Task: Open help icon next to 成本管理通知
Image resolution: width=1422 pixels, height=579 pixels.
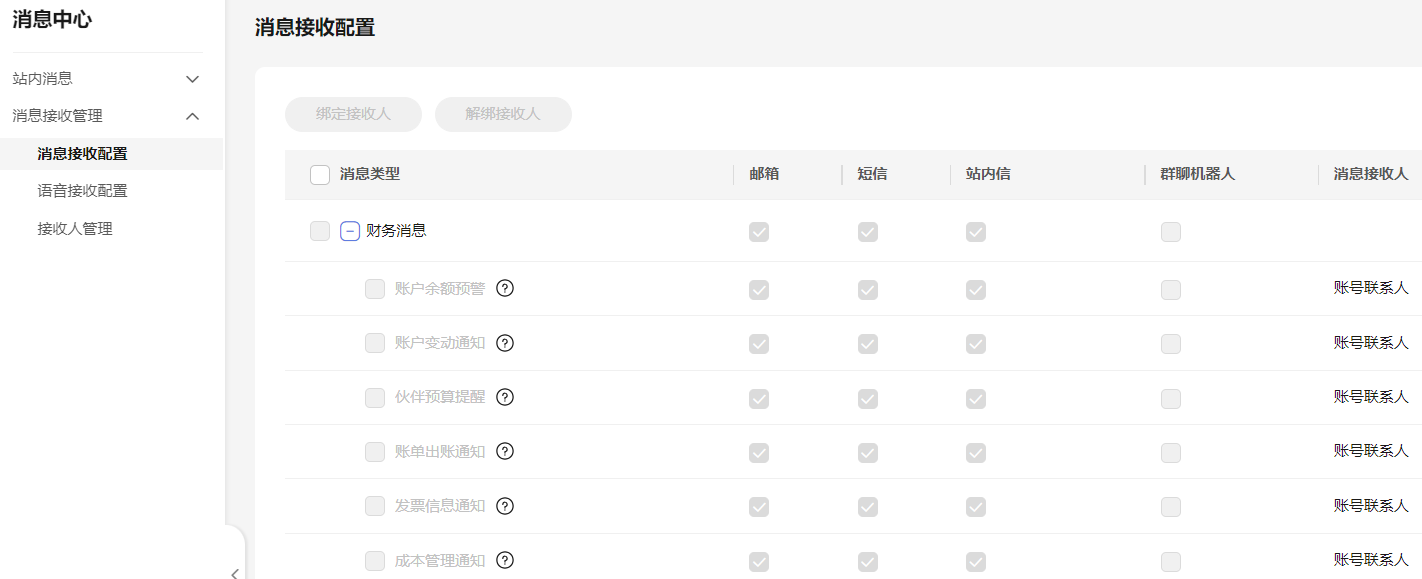Action: pyautogui.click(x=505, y=560)
